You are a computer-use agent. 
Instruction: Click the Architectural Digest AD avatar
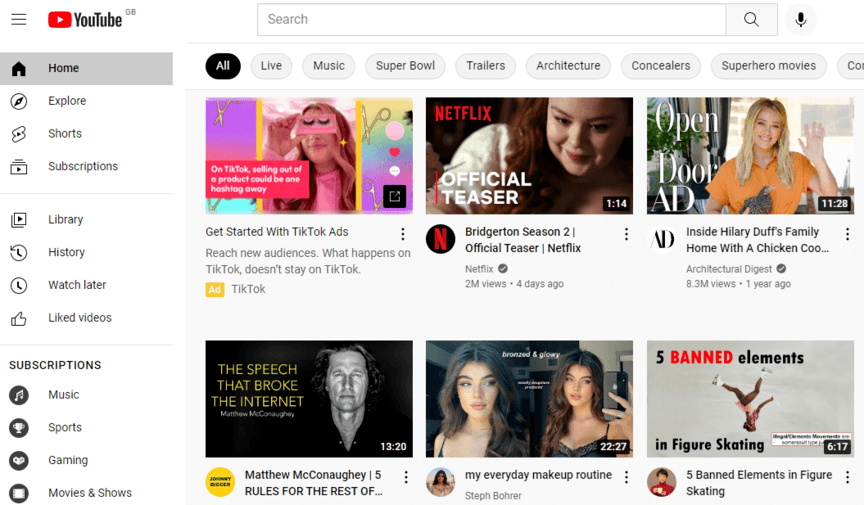[662, 239]
